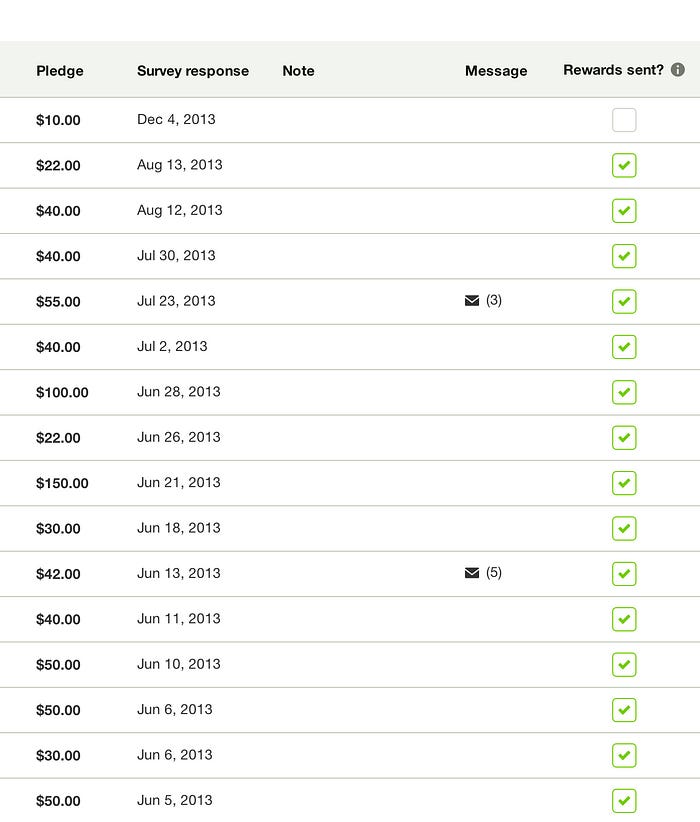Open the message envelope on the $42.00 pledge row

(x=471, y=573)
